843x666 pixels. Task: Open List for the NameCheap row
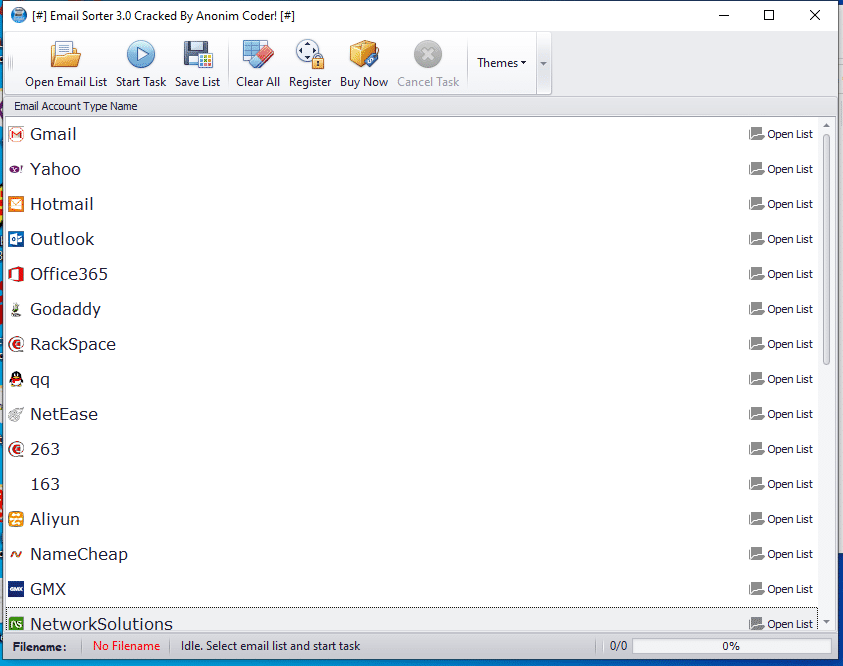(781, 554)
